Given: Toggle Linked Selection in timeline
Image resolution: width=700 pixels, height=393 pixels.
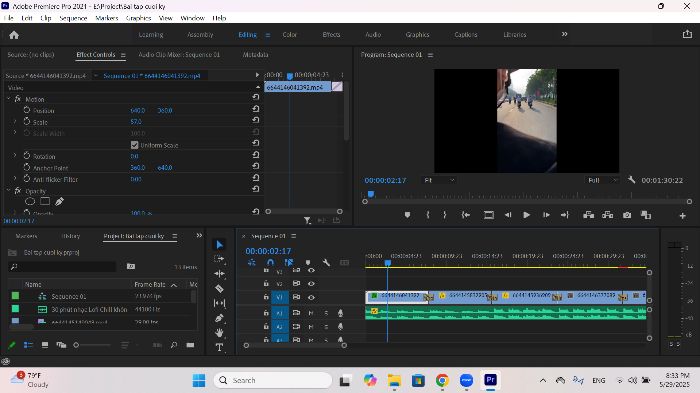Looking at the screenshot, I should (x=289, y=263).
